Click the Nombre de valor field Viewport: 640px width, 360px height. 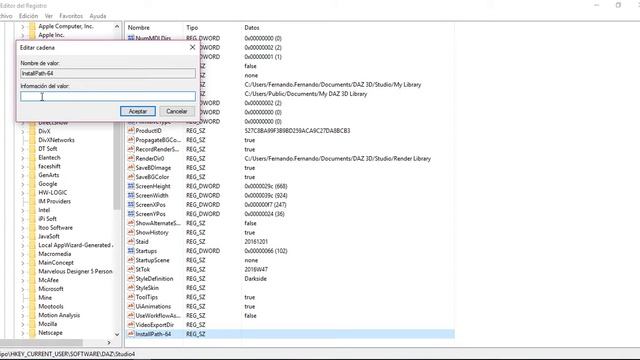[108, 73]
